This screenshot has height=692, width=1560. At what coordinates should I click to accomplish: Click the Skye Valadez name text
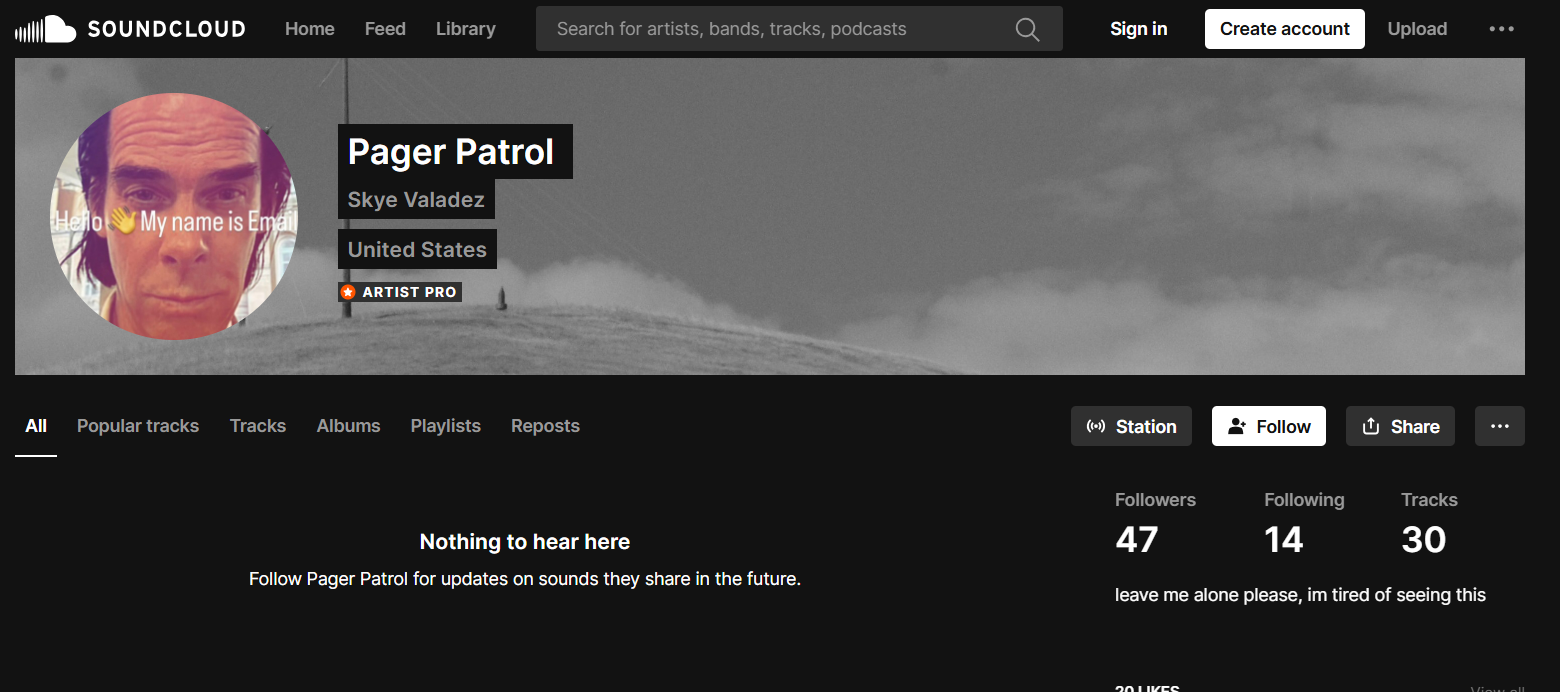tap(416, 200)
